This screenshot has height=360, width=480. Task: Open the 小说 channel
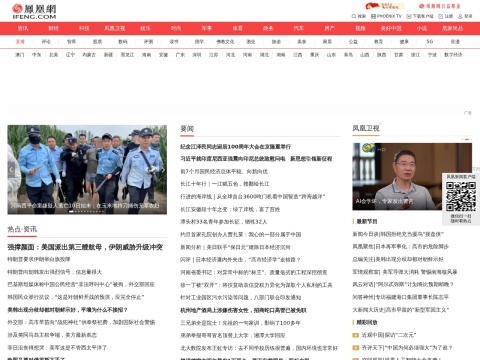422,28
